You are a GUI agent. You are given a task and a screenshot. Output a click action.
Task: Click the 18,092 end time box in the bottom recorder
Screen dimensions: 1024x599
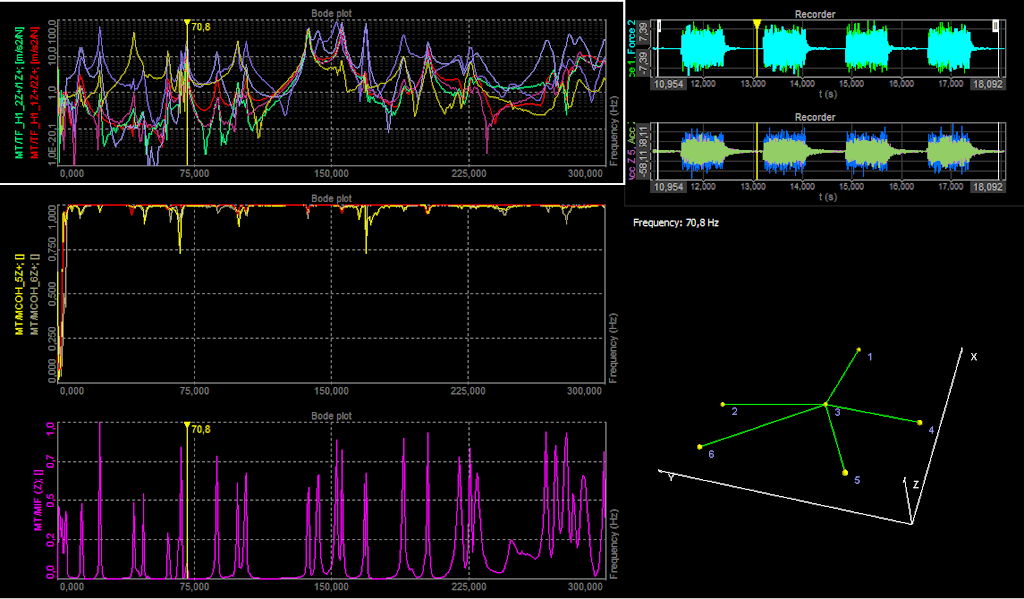tap(987, 187)
